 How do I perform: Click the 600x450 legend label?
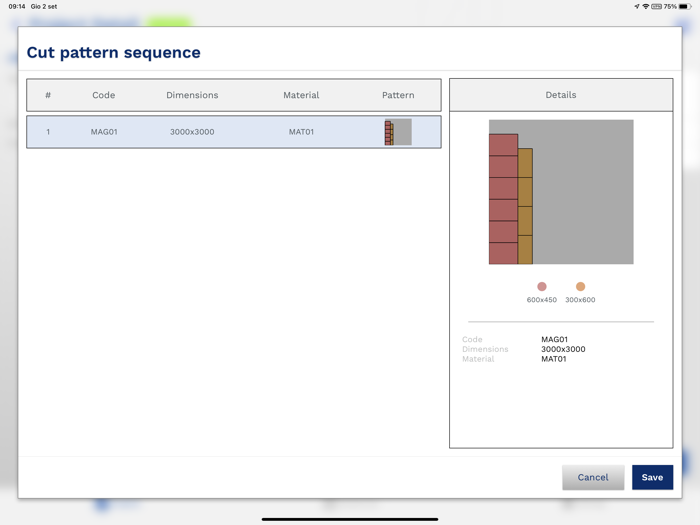pos(542,300)
